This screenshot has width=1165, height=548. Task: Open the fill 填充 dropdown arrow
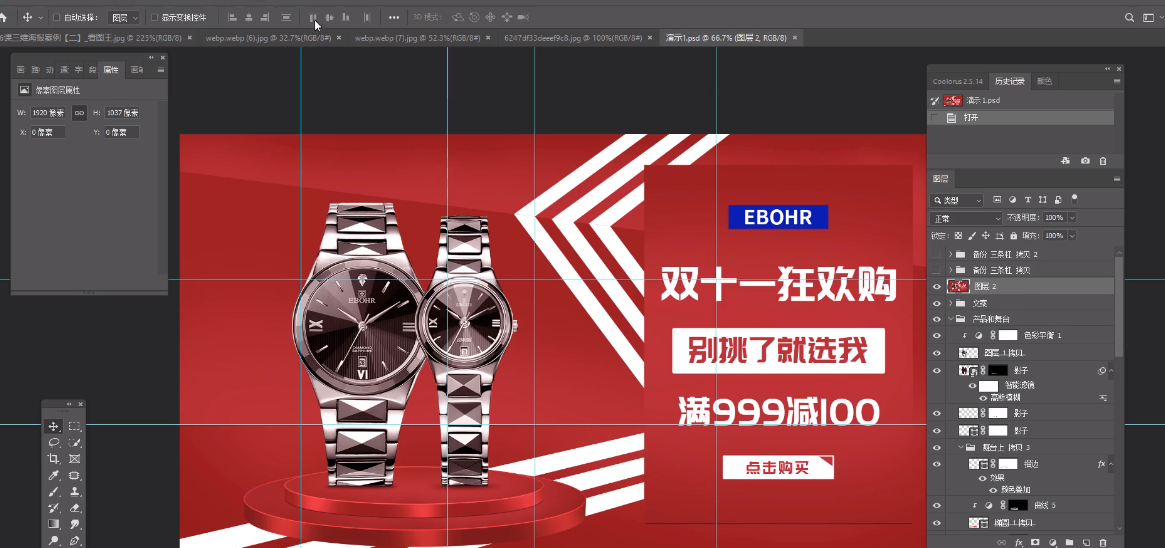[1072, 235]
